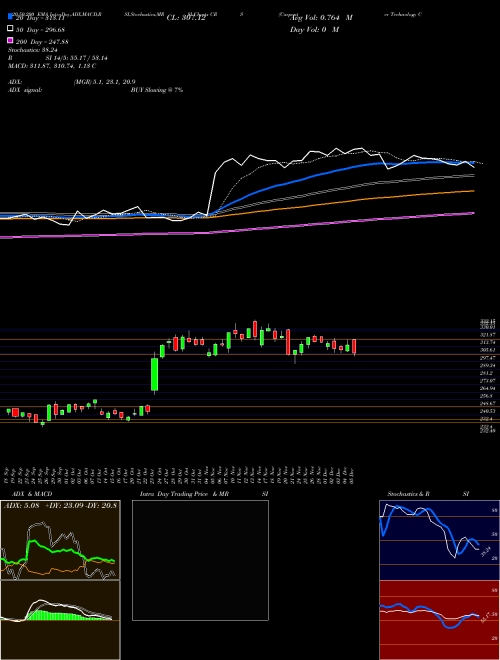
Task: Click the 'Avg Vol: 0.764 M' label
Action: pyautogui.click(x=322, y=18)
